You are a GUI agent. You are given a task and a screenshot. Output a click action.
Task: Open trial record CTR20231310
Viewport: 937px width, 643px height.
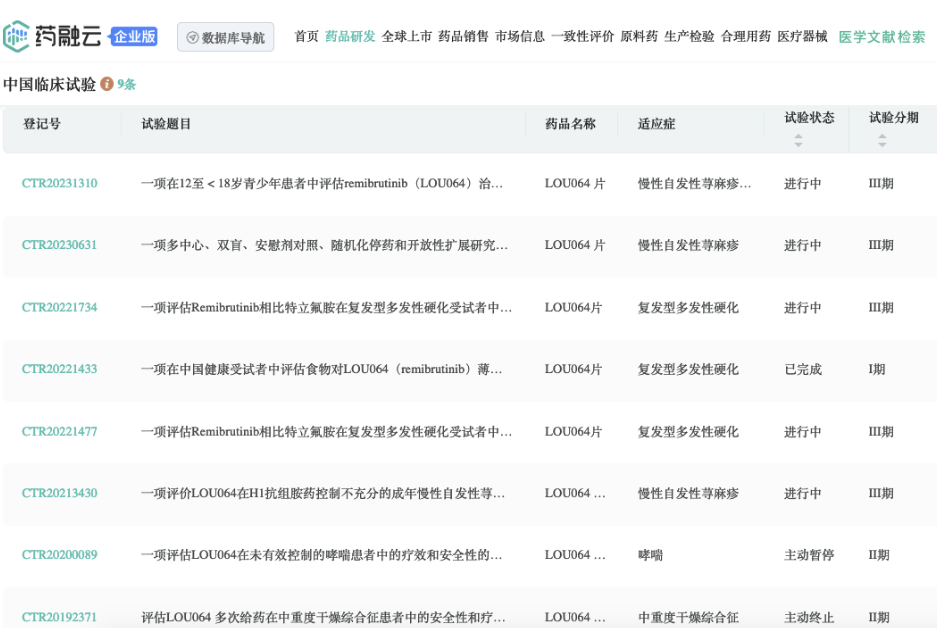coord(60,184)
